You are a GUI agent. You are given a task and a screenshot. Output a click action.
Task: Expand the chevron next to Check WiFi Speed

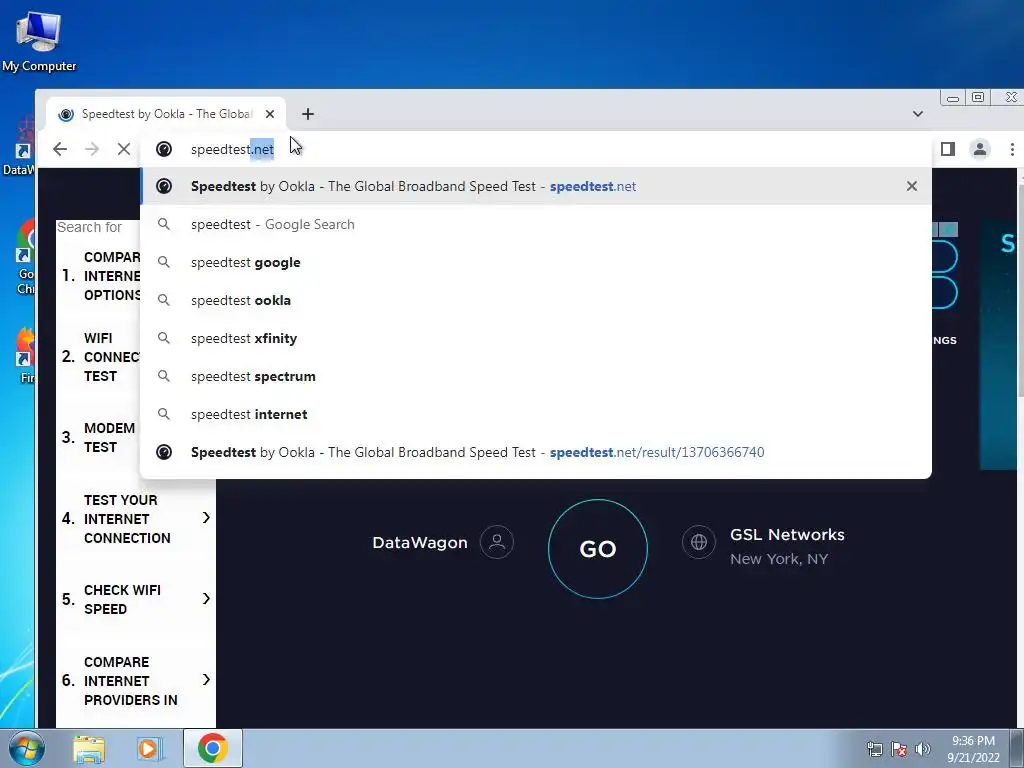click(206, 599)
